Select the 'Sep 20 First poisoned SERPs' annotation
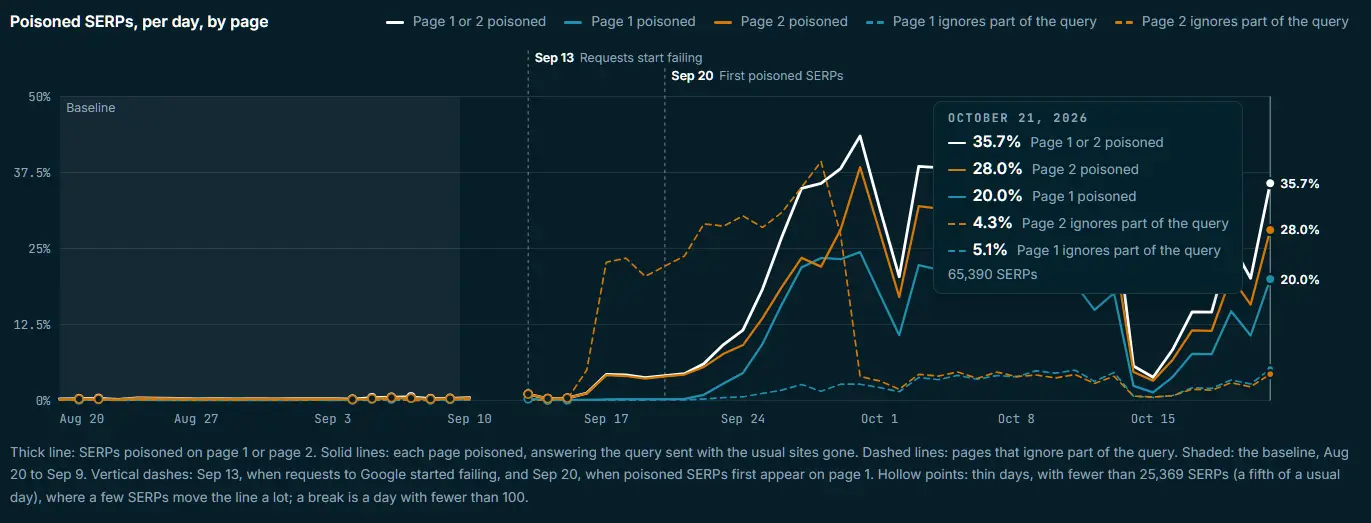This screenshot has width=1371, height=523. pos(757,75)
